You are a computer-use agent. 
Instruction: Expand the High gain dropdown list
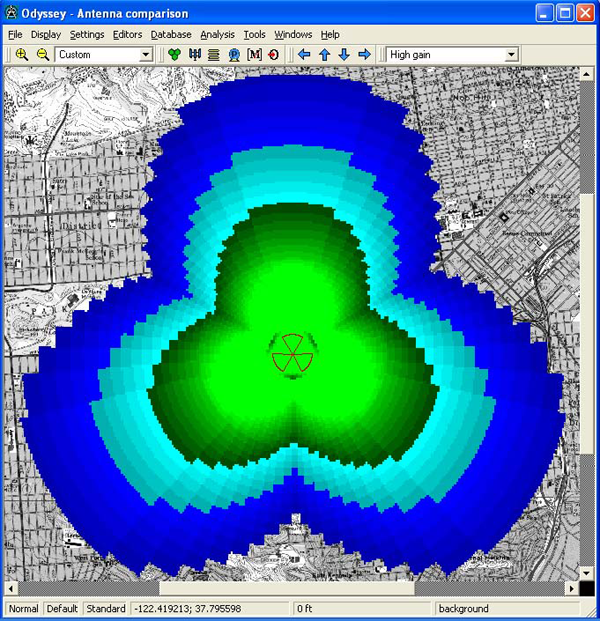[511, 55]
